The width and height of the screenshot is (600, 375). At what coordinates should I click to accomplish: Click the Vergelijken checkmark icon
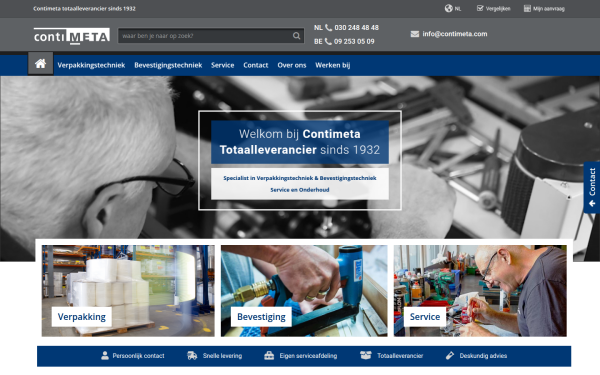(480, 8)
